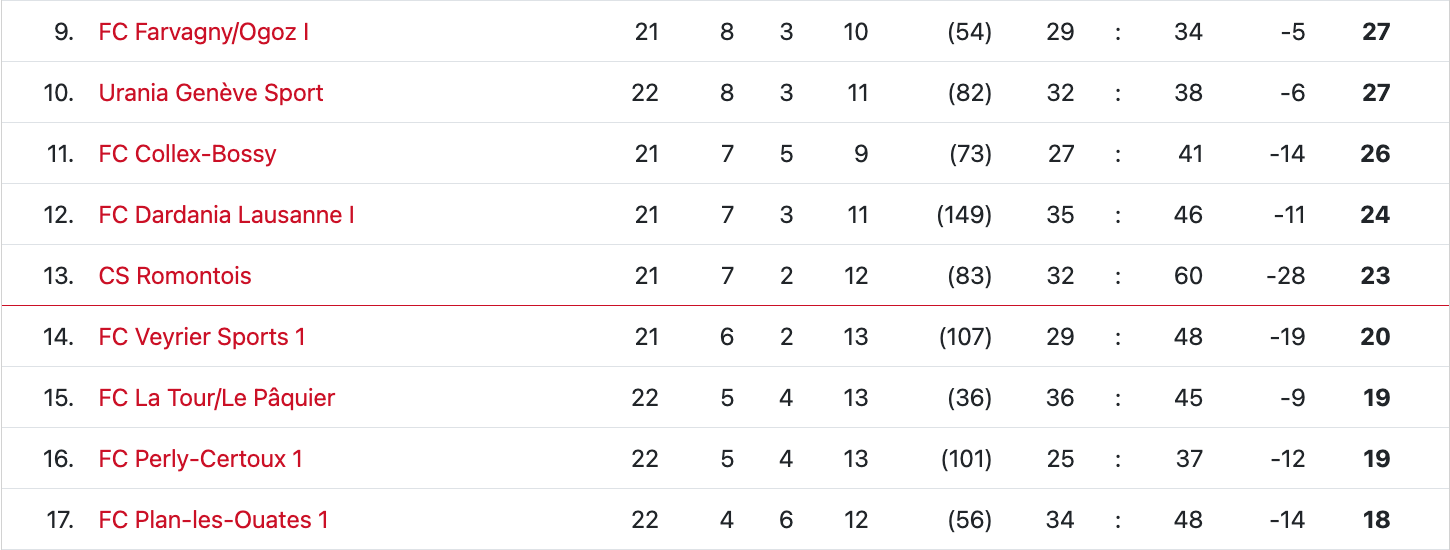Go to the FC Veyrier Sports 1 page

pyautogui.click(x=202, y=337)
